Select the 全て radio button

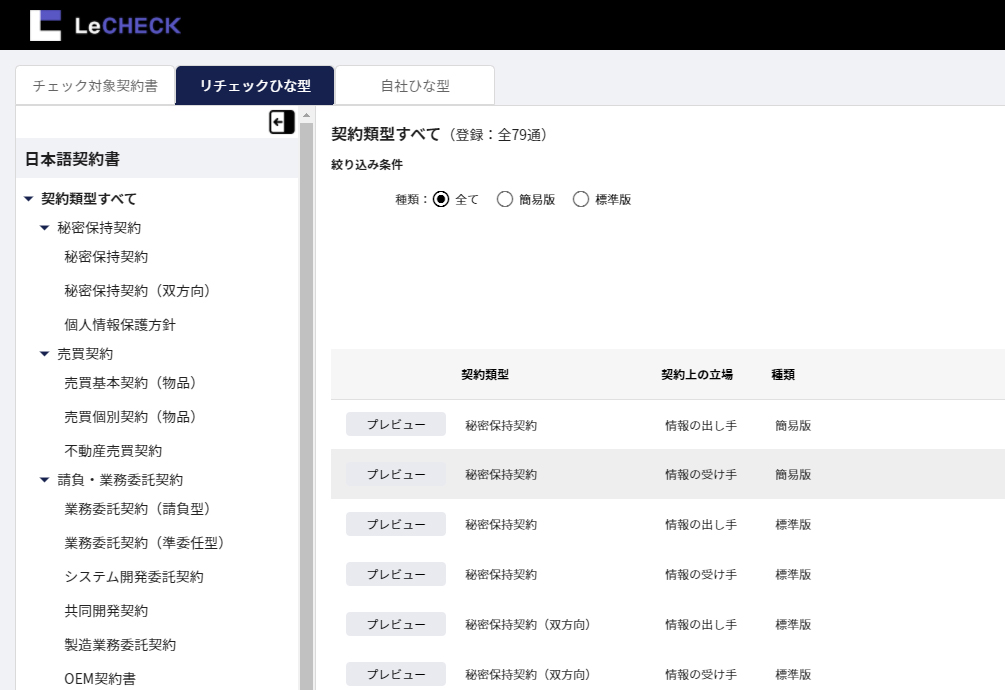pos(441,199)
